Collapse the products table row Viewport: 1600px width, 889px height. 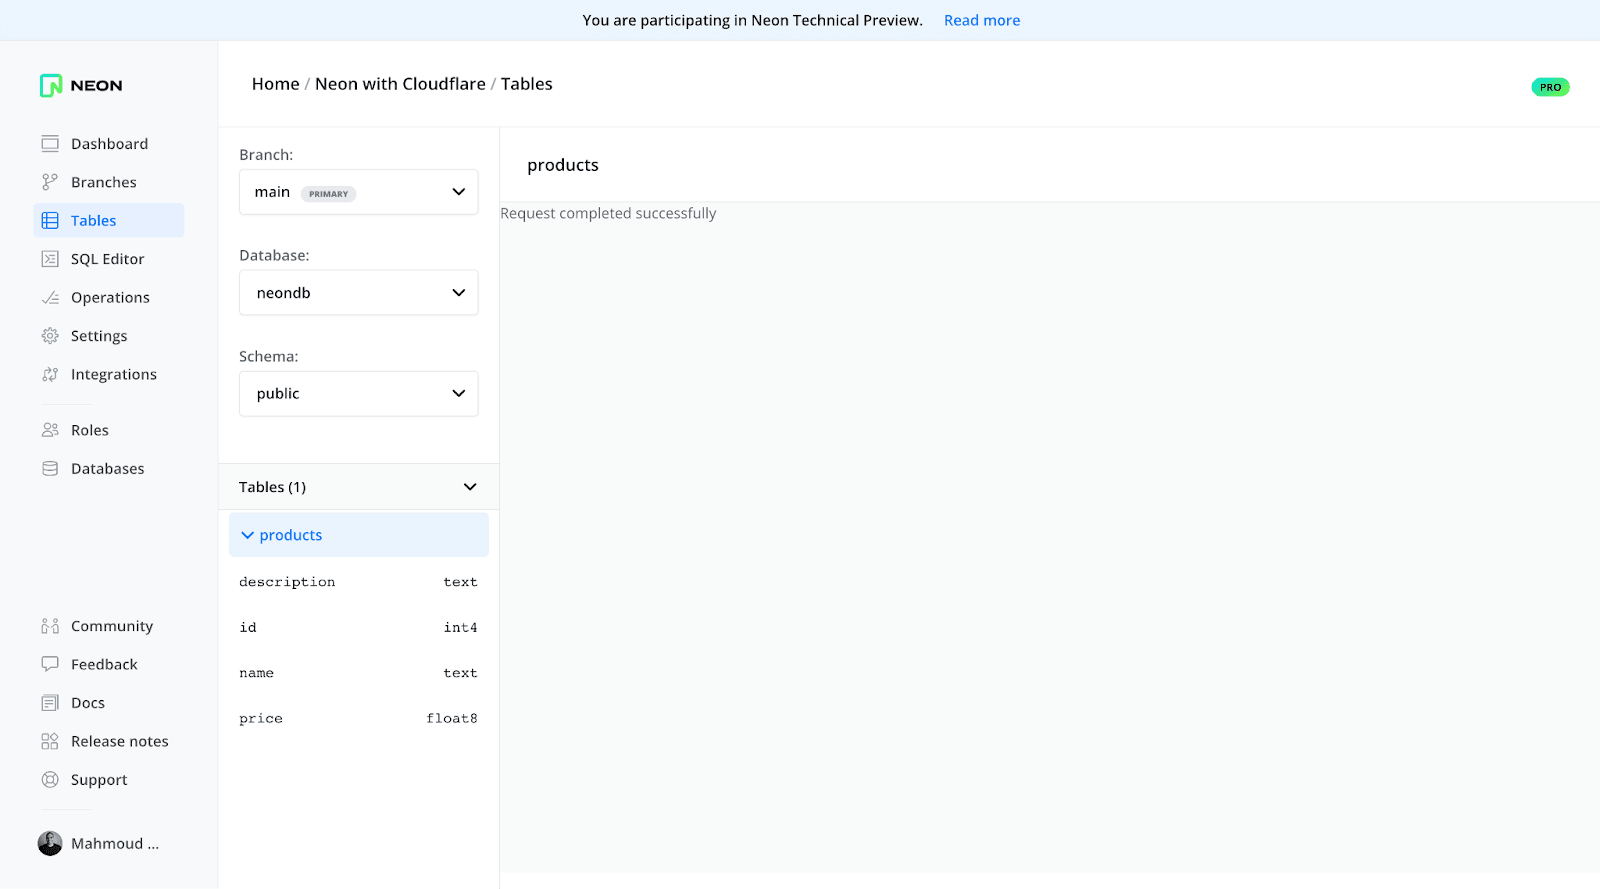tap(358, 535)
